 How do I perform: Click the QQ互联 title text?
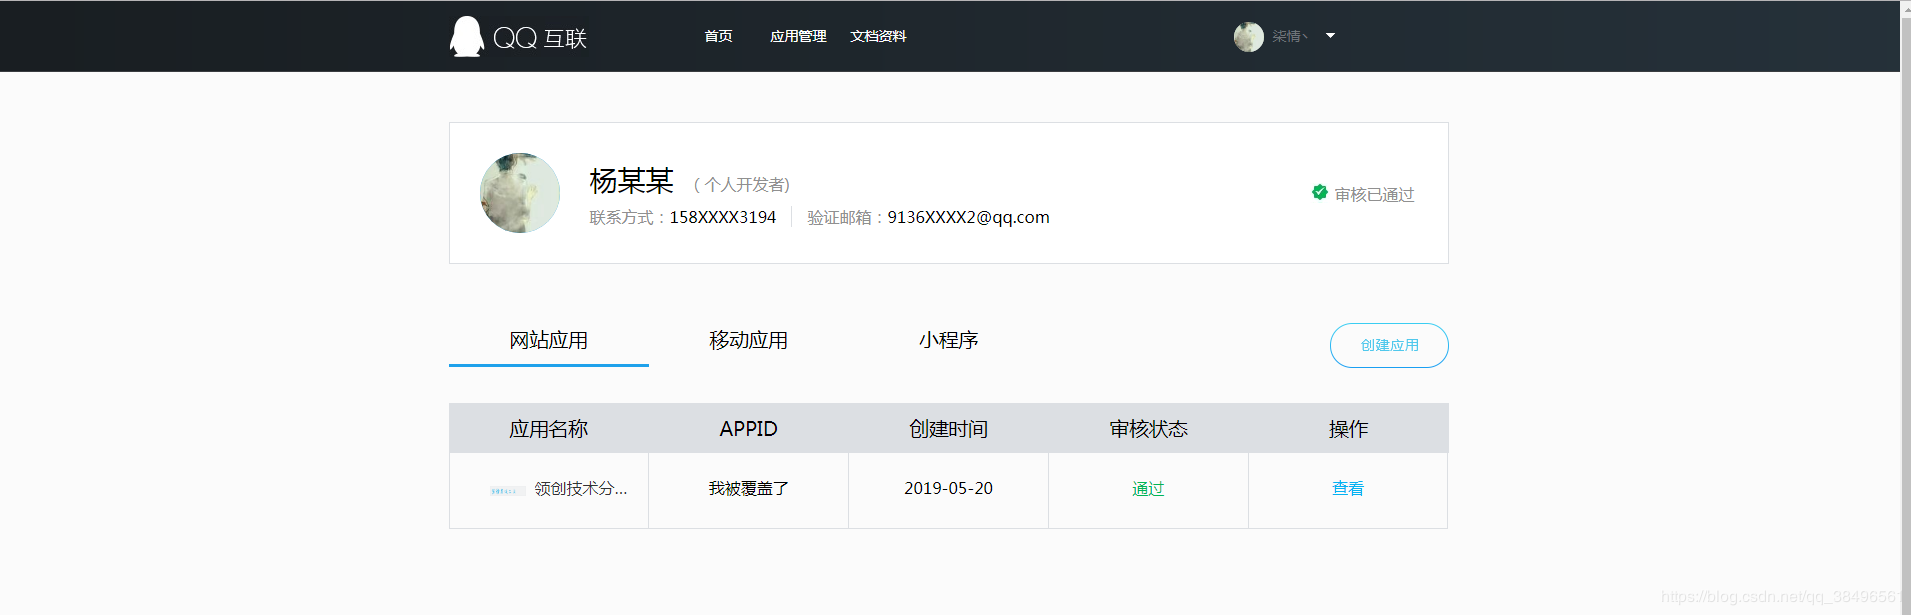540,38
